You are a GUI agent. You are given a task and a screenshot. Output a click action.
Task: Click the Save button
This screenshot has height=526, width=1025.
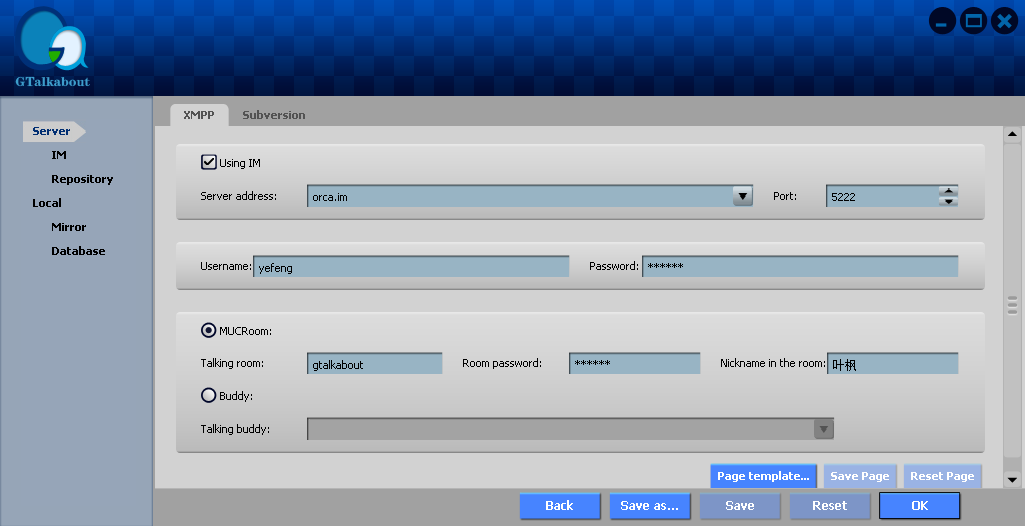(740, 506)
